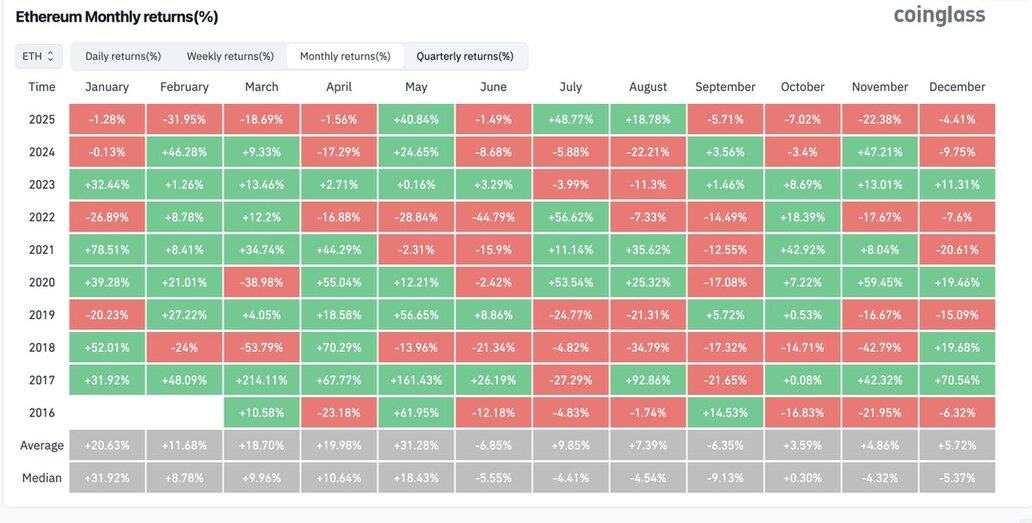Click the November 2020 +59.45% cell

(879, 282)
